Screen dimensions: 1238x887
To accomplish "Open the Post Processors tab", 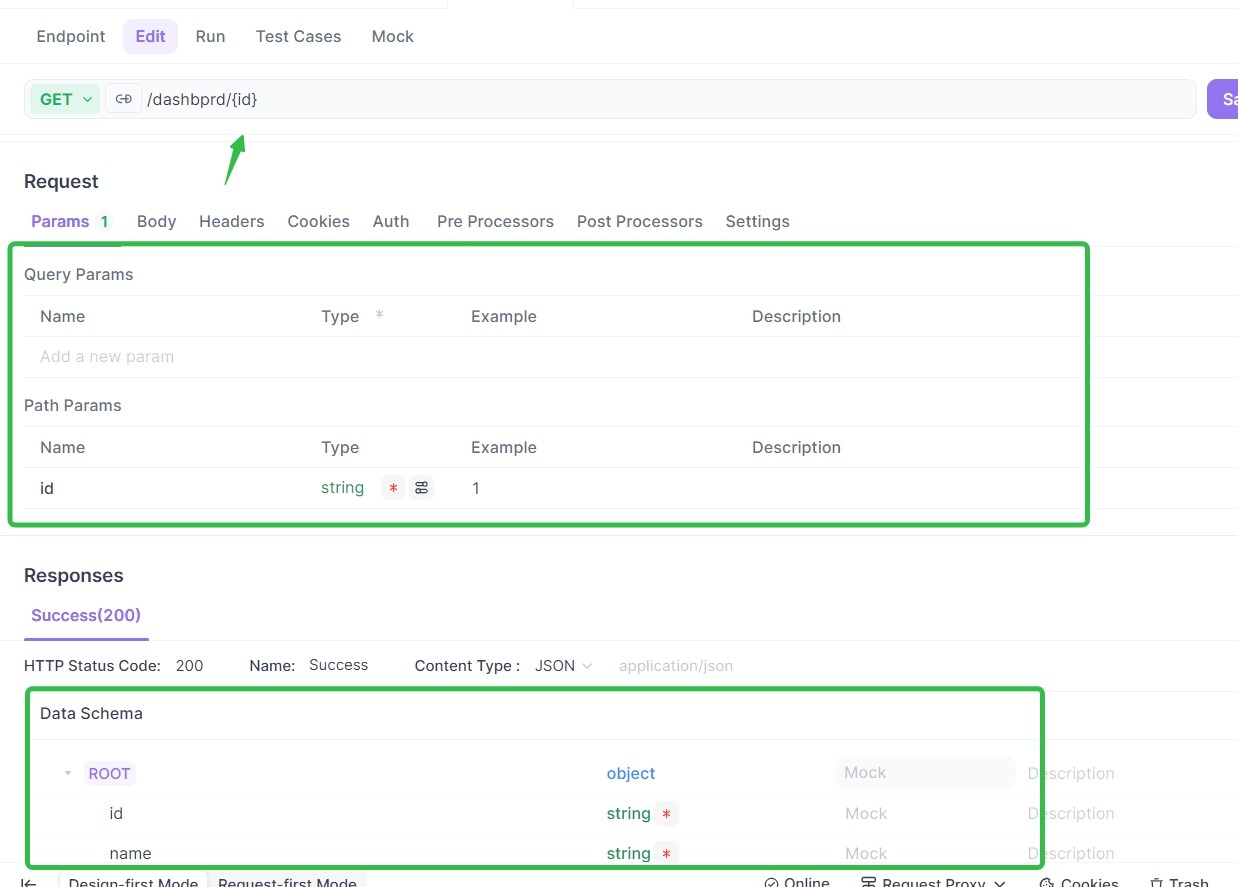I will (639, 222).
